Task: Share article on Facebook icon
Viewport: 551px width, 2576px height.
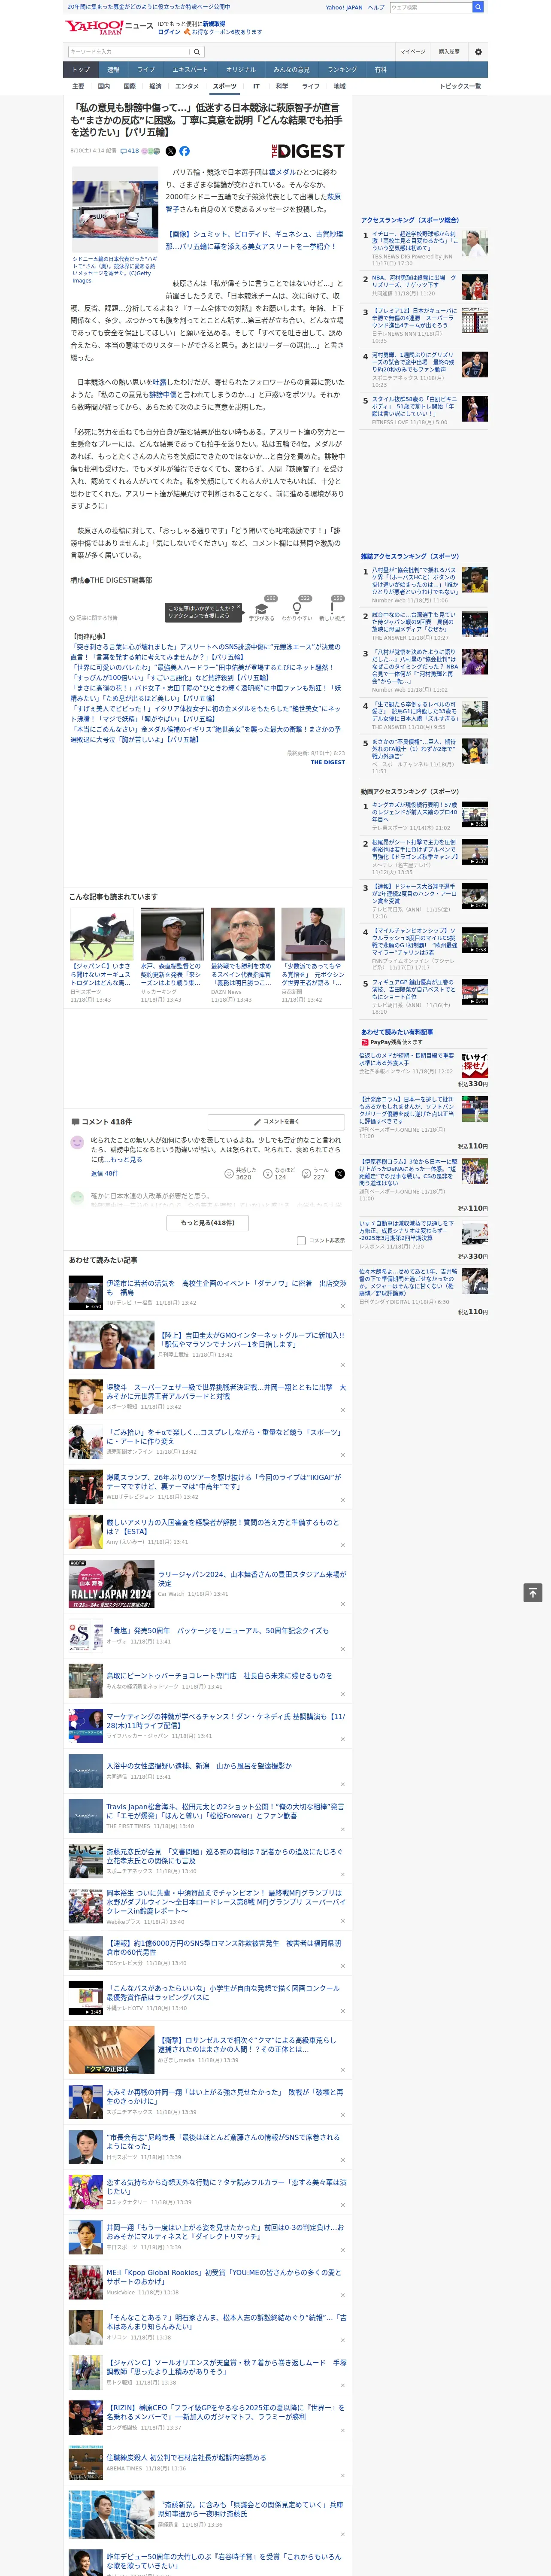Action: coord(184,151)
